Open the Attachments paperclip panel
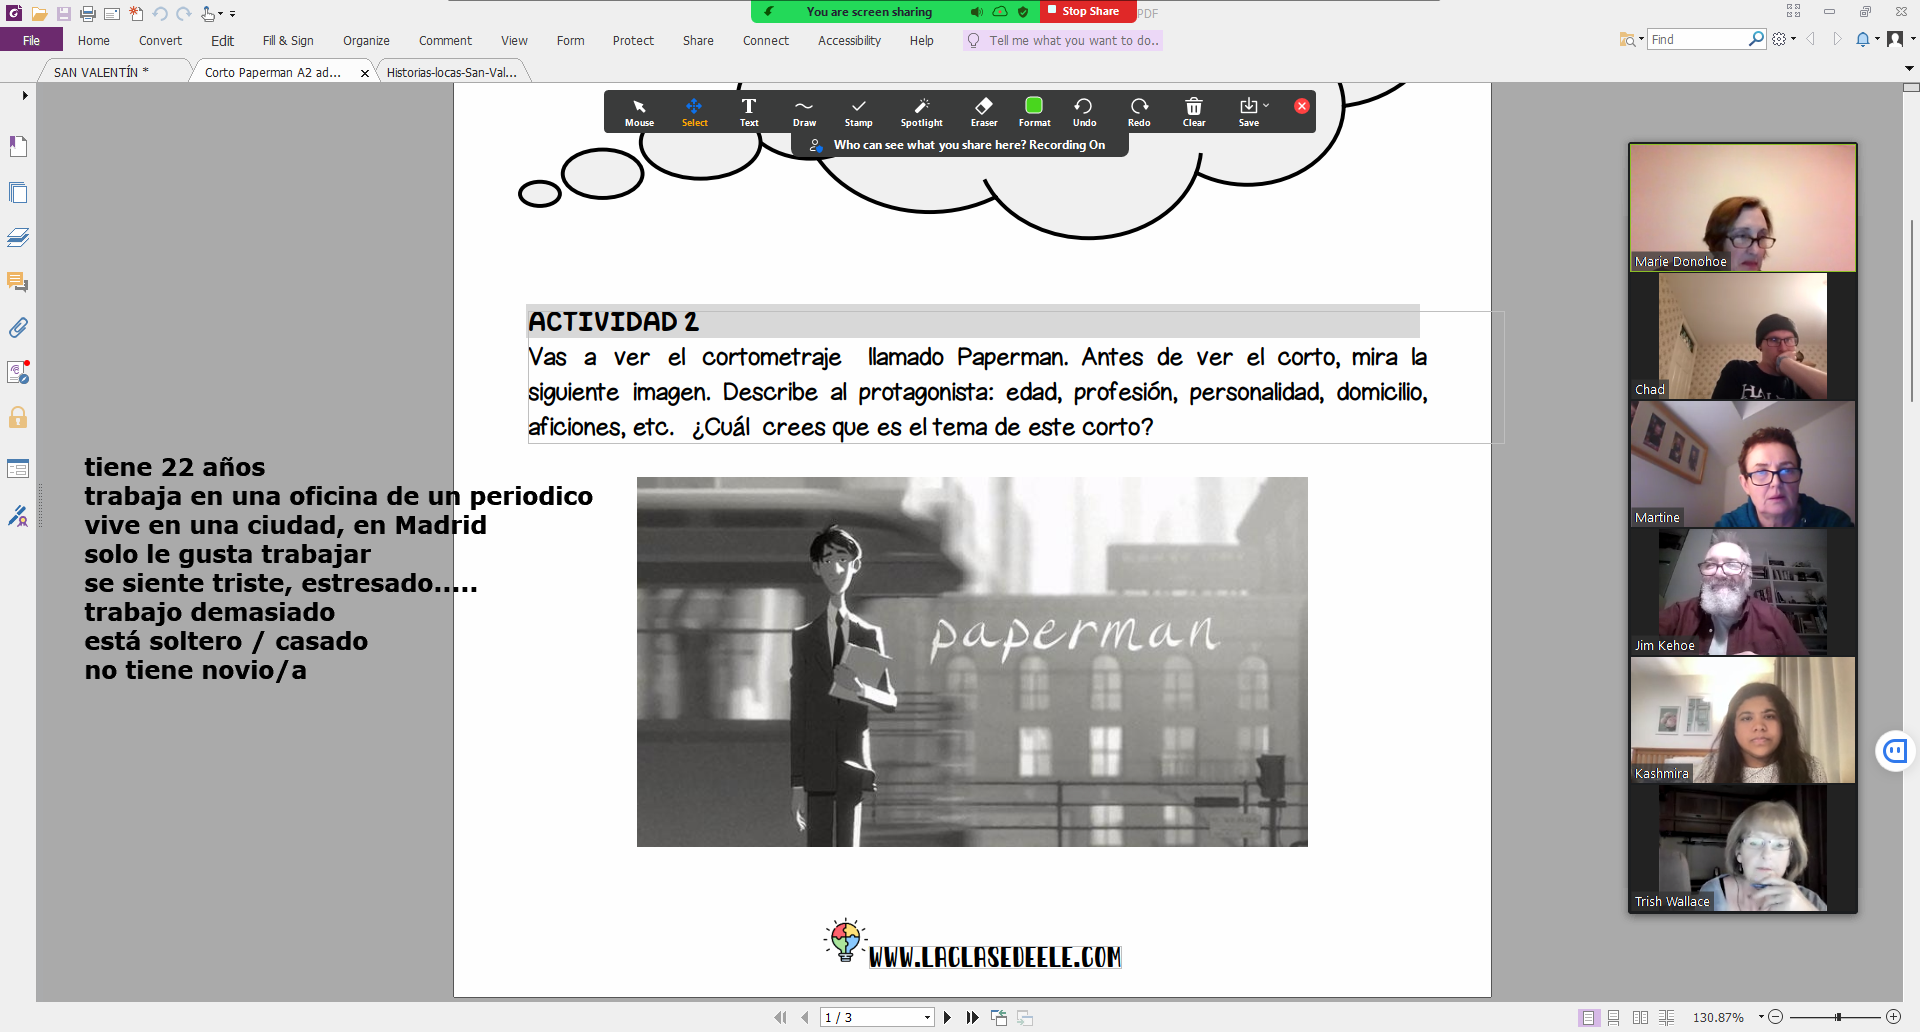This screenshot has height=1032, width=1920. (18, 327)
